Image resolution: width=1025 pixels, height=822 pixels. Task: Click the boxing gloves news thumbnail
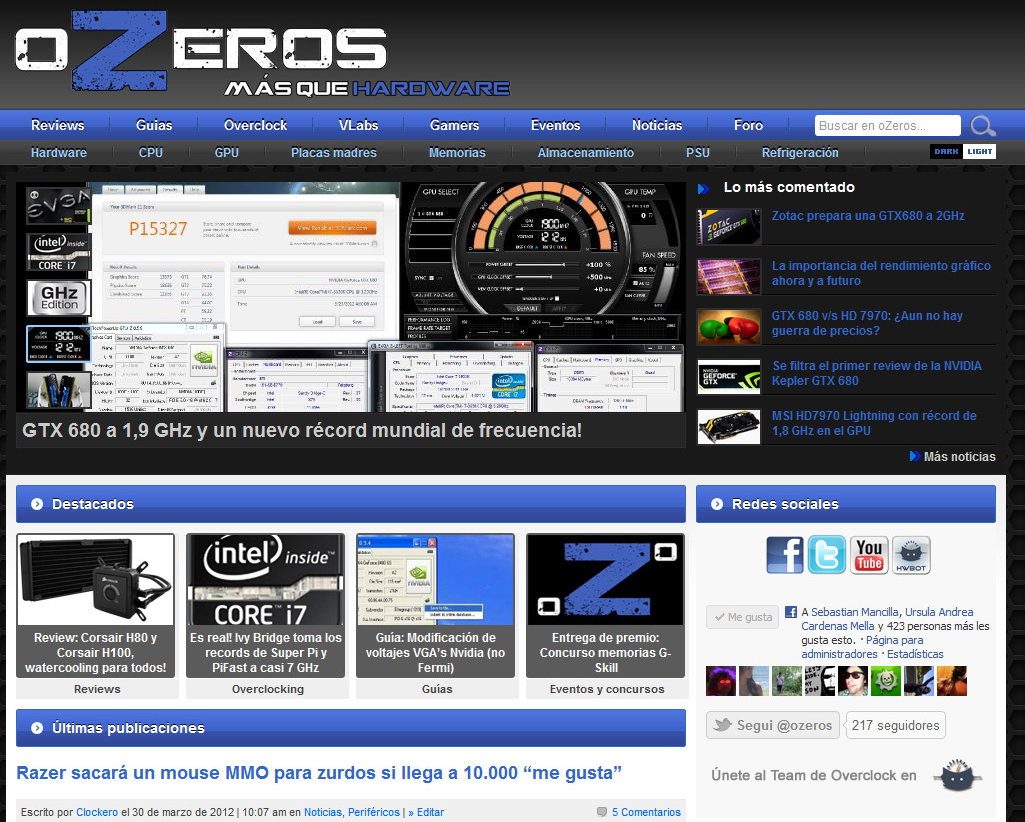coord(729,326)
